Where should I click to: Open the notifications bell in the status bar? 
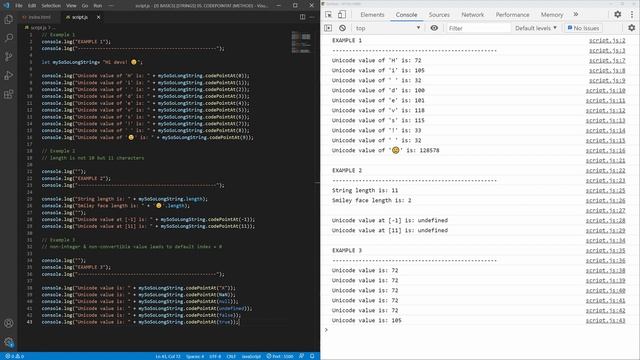pyautogui.click(x=312, y=356)
